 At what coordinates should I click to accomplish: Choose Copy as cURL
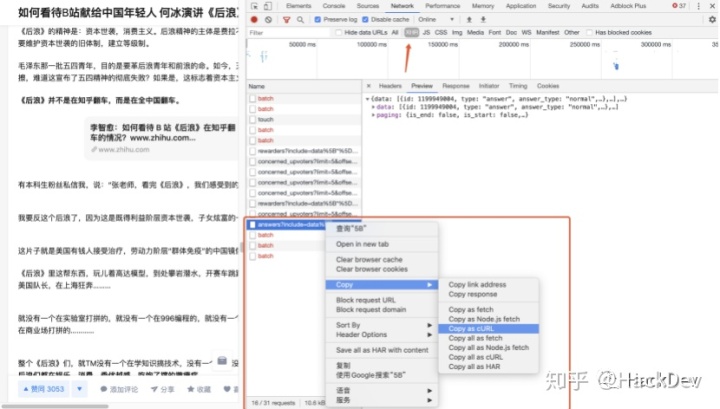488,329
